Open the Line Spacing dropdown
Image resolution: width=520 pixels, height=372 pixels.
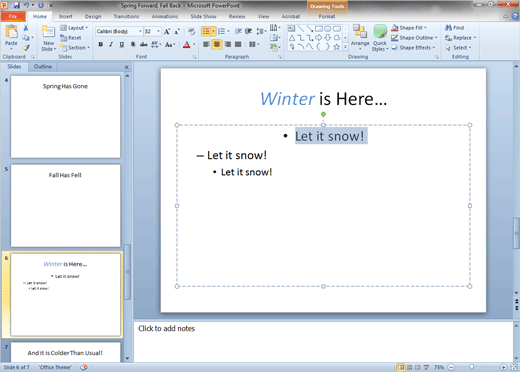pyautogui.click(x=261, y=31)
